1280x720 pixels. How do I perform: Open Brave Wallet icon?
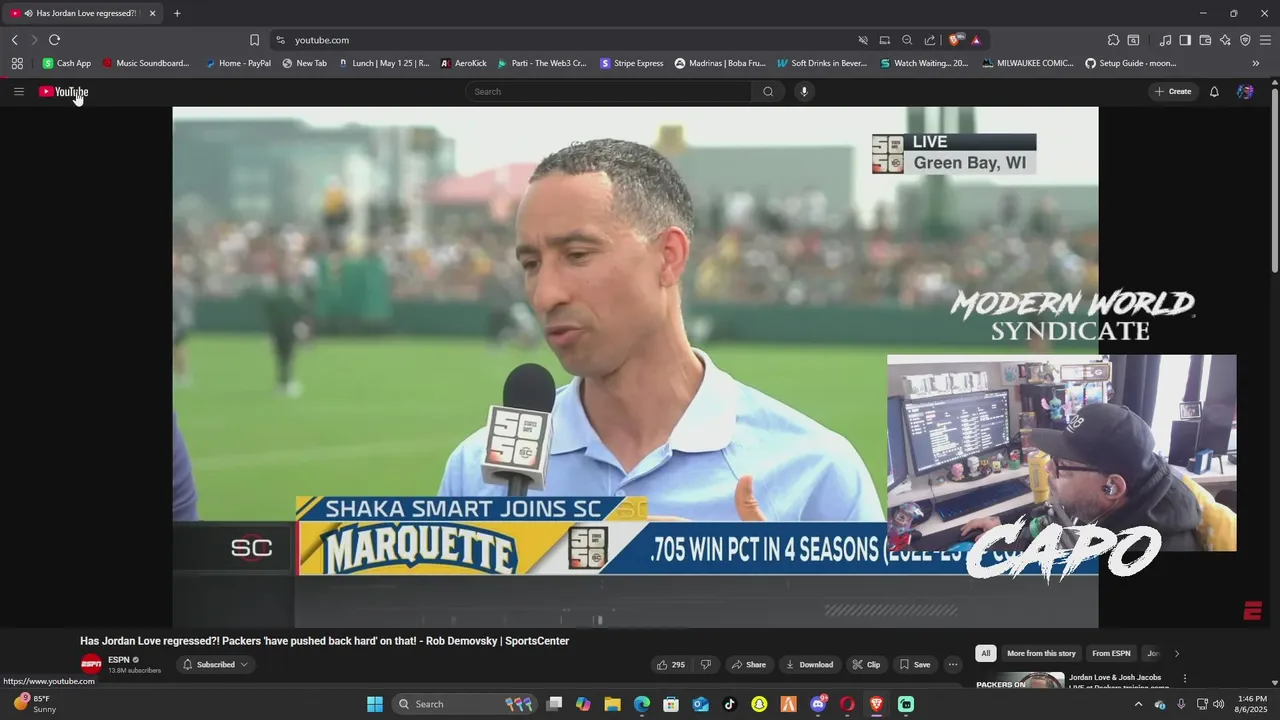1205,40
